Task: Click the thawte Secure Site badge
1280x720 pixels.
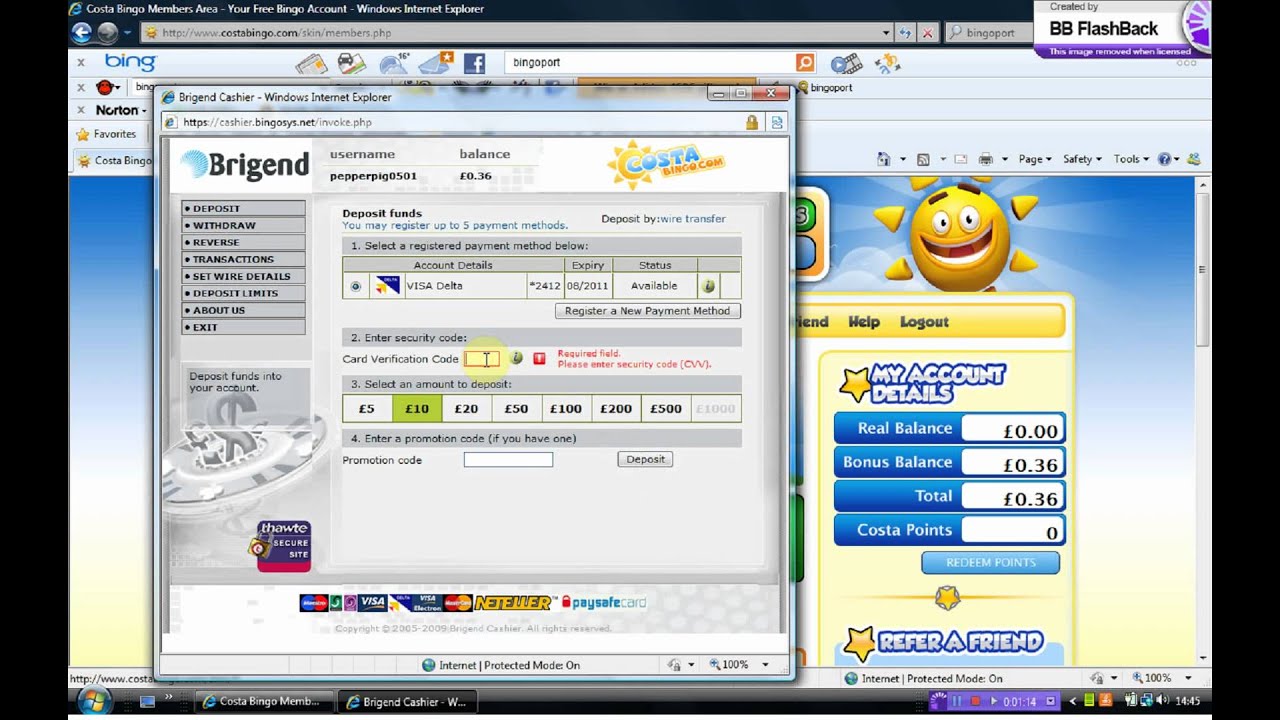Action: 282,546
